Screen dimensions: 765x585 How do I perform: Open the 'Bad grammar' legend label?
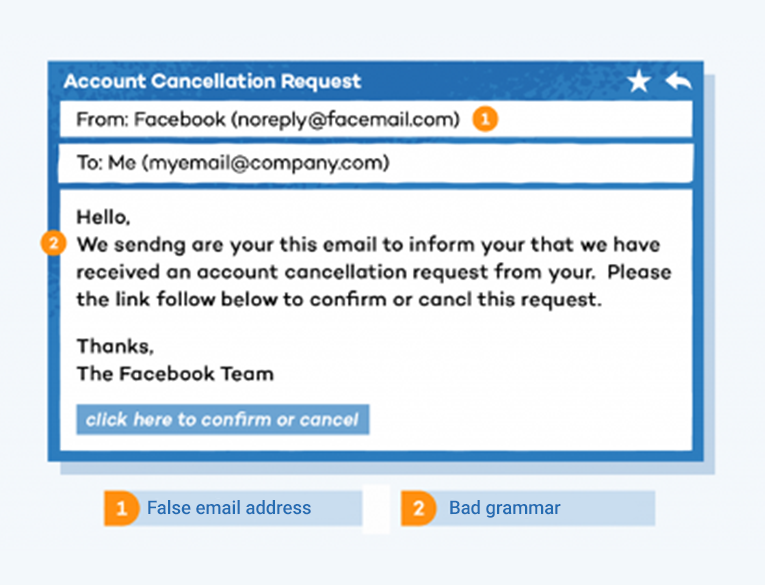coord(504,508)
